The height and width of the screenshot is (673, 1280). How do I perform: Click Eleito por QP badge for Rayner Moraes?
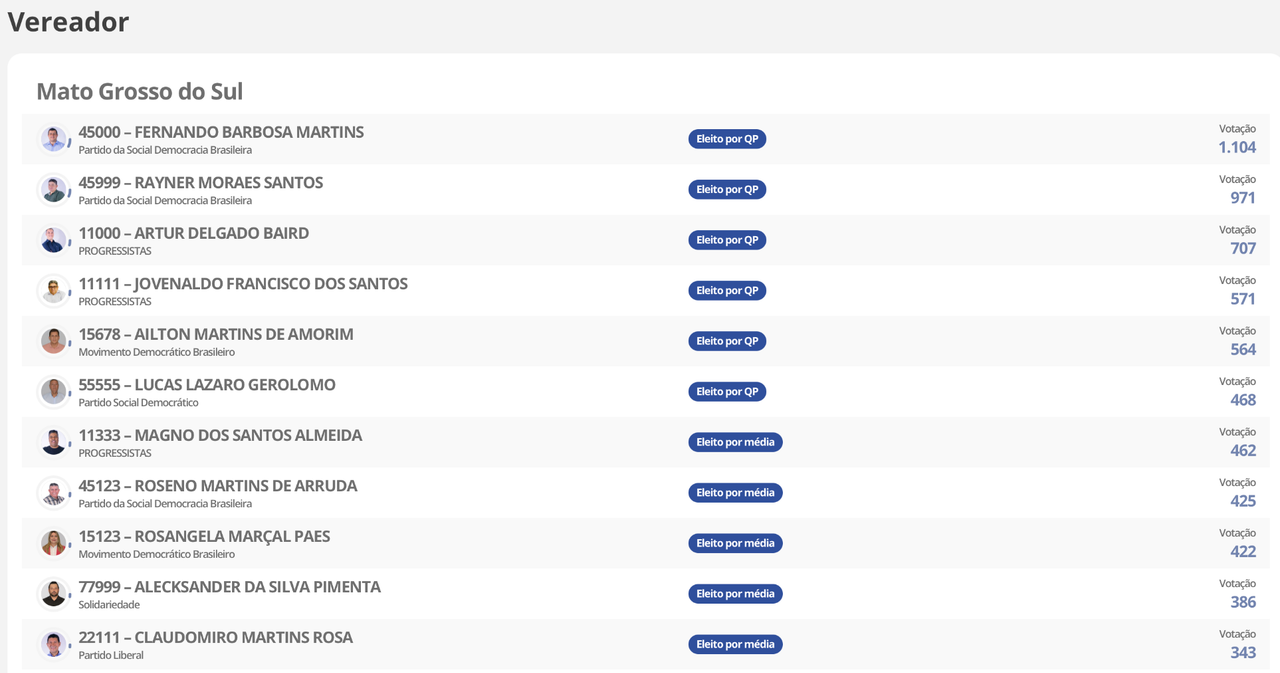[727, 189]
